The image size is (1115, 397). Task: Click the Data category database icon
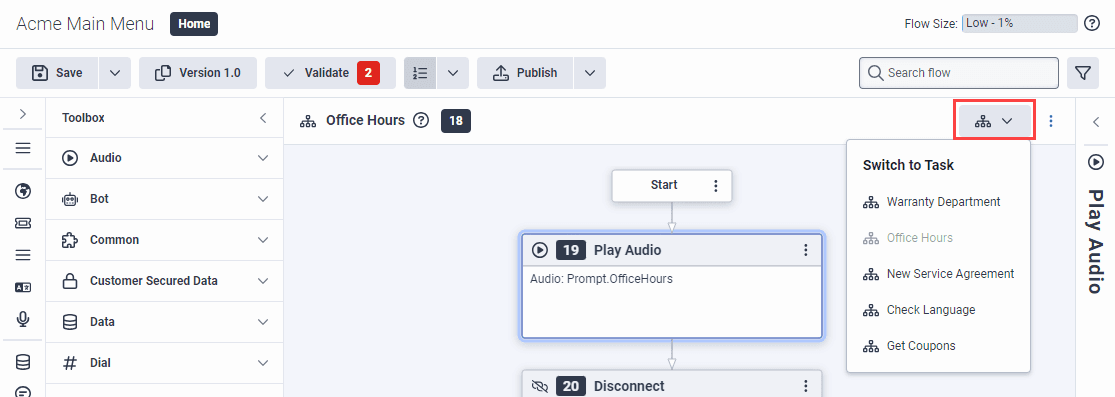pyautogui.click(x=70, y=322)
